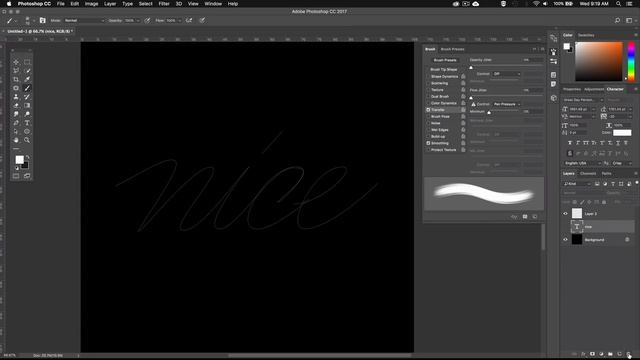Select the Ellipse shape tool
Screen dimensions: 640x360
[27, 131]
